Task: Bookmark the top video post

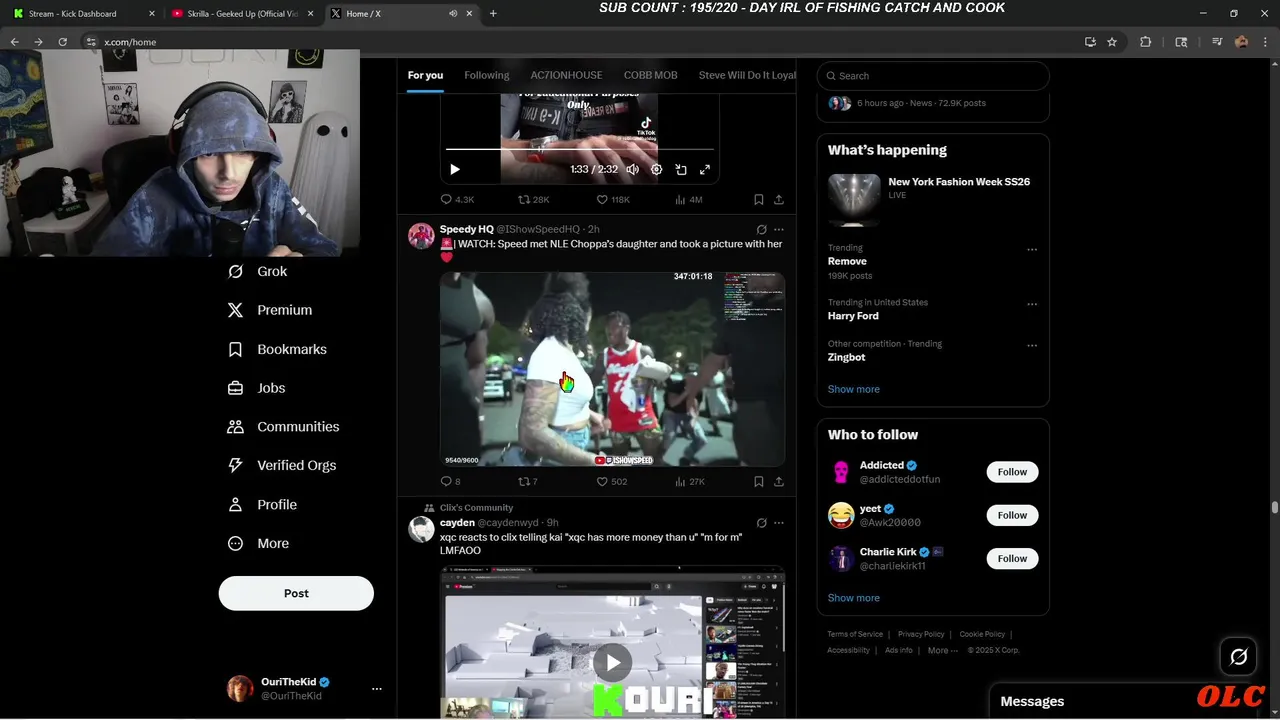Action: click(x=758, y=200)
